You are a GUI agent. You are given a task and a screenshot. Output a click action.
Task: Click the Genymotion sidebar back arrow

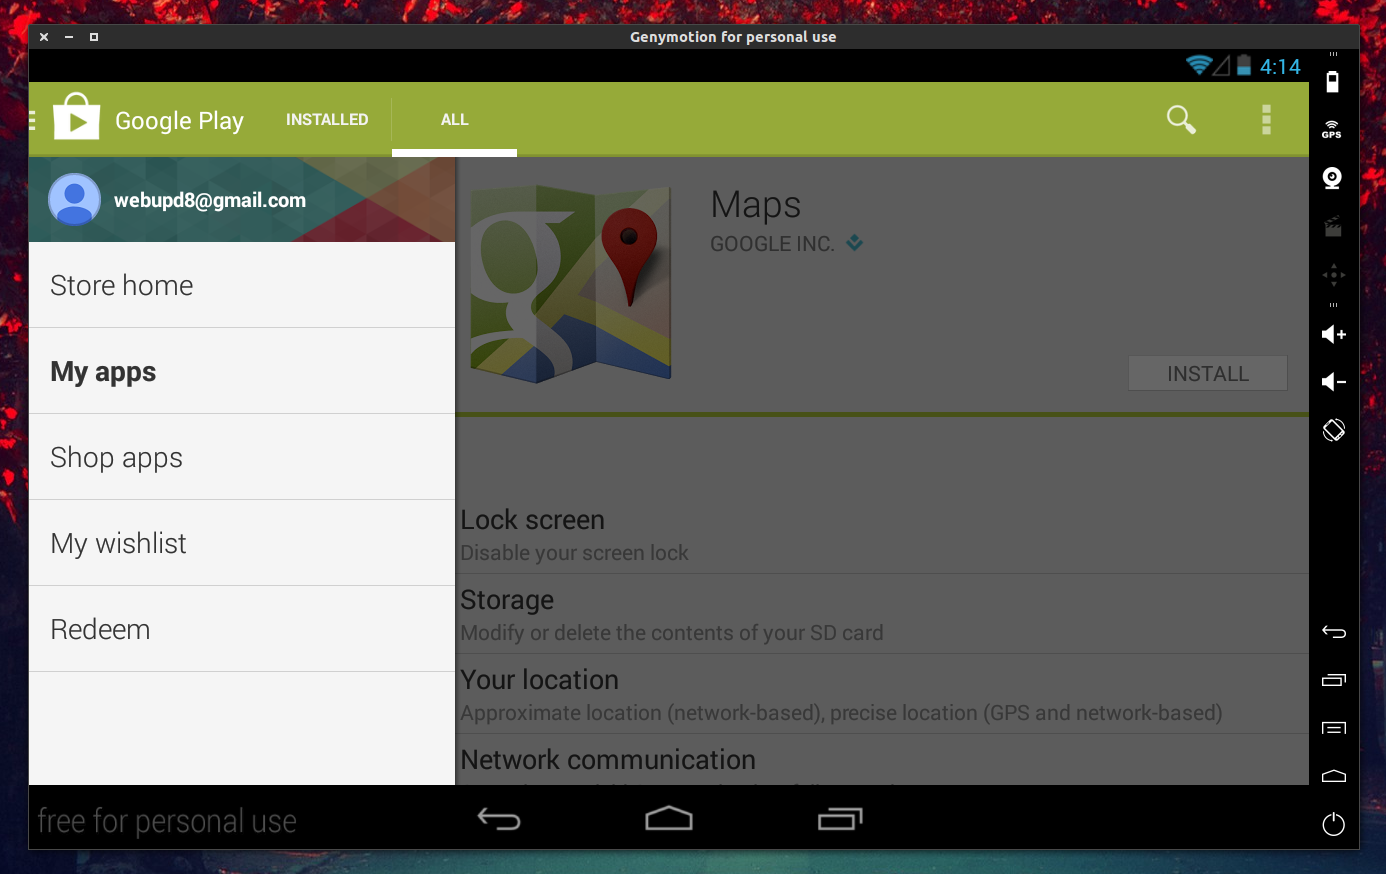pos(1333,631)
